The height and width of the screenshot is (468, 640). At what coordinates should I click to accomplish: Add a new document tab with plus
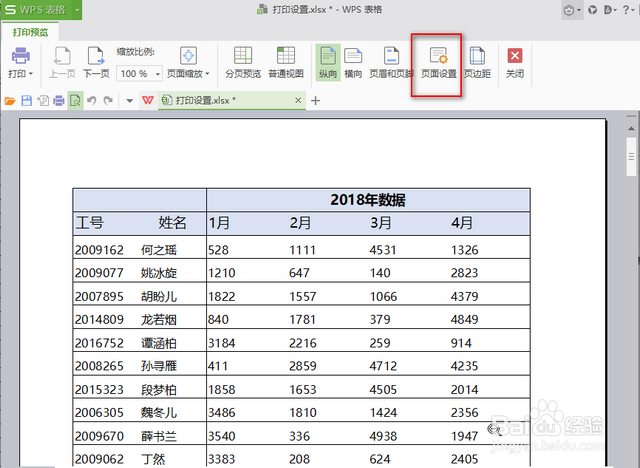click(315, 100)
